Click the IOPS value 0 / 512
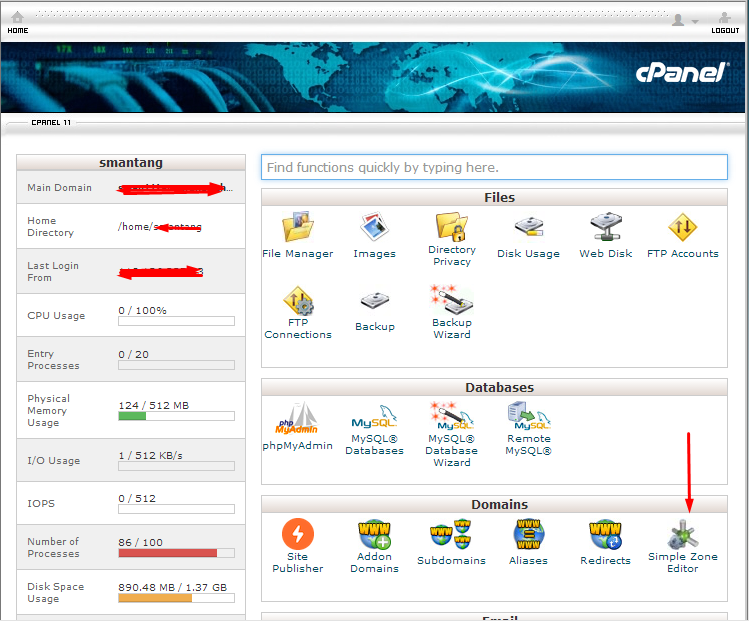 coord(137,499)
